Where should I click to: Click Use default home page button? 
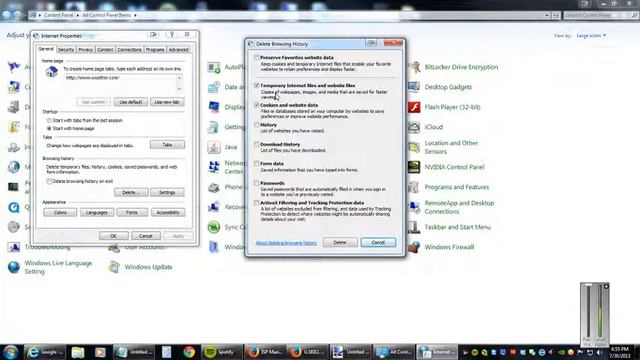(x=131, y=102)
